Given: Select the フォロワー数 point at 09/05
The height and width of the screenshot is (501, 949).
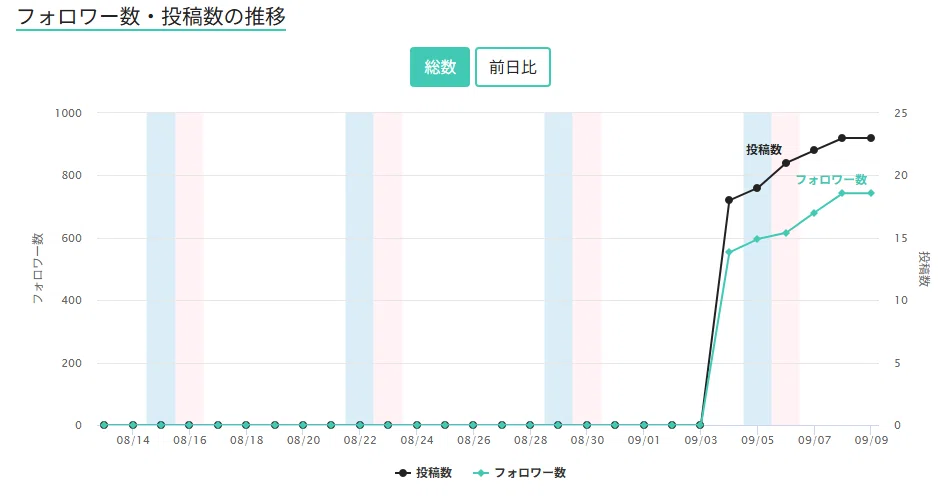Looking at the screenshot, I should [757, 240].
